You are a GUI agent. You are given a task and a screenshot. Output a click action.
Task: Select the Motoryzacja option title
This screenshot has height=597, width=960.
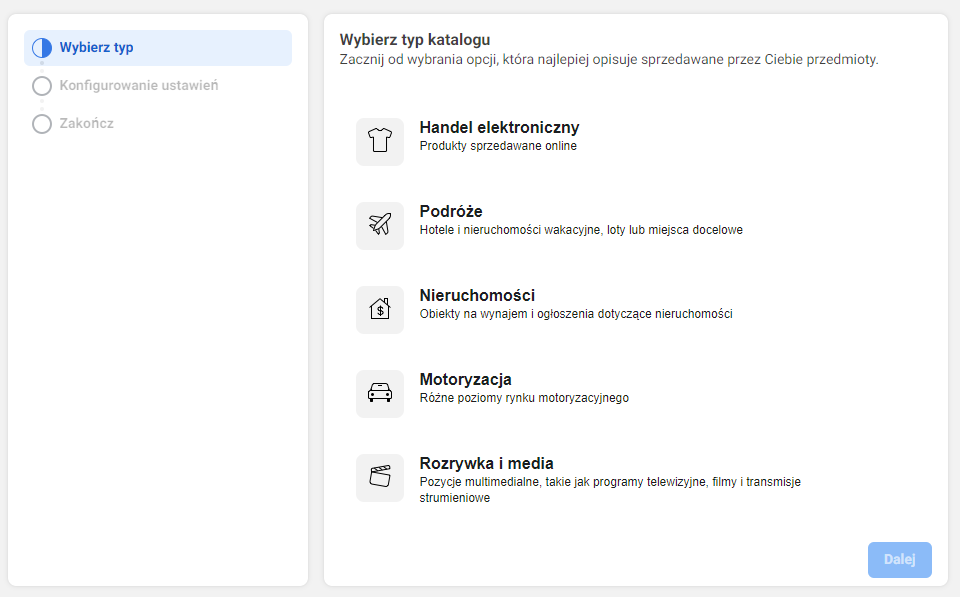(x=465, y=380)
